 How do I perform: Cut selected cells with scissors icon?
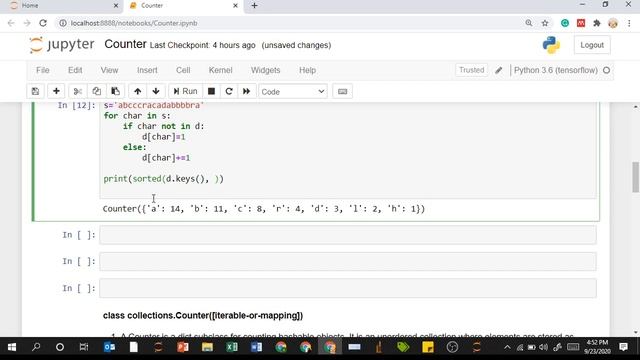point(78,91)
